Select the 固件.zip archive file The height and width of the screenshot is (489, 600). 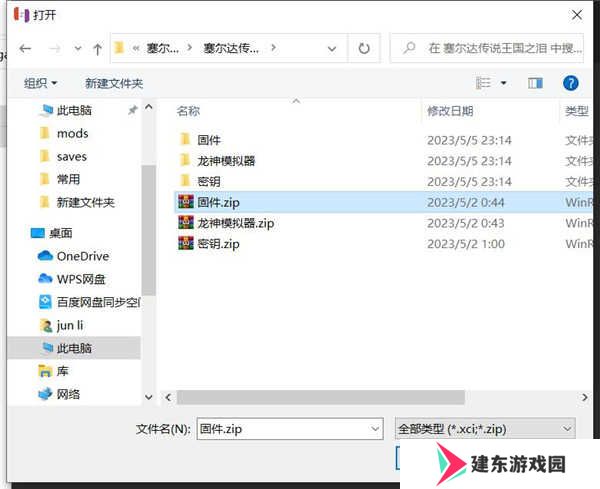[x=218, y=202]
